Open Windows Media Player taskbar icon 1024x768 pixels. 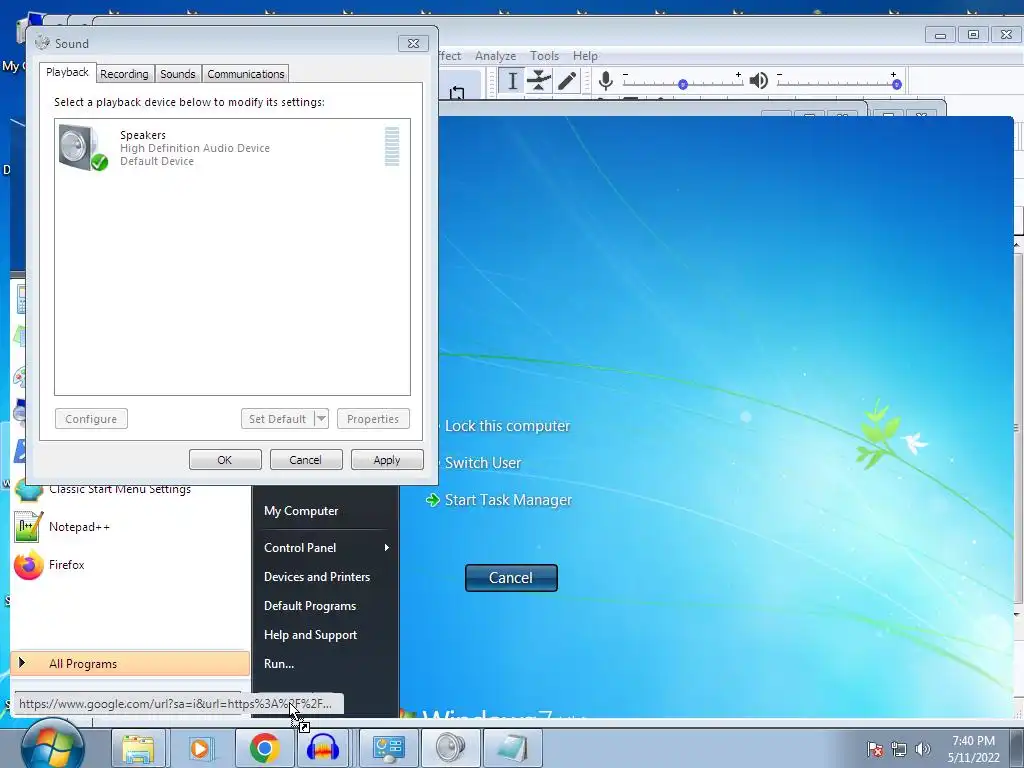pyautogui.click(x=201, y=748)
